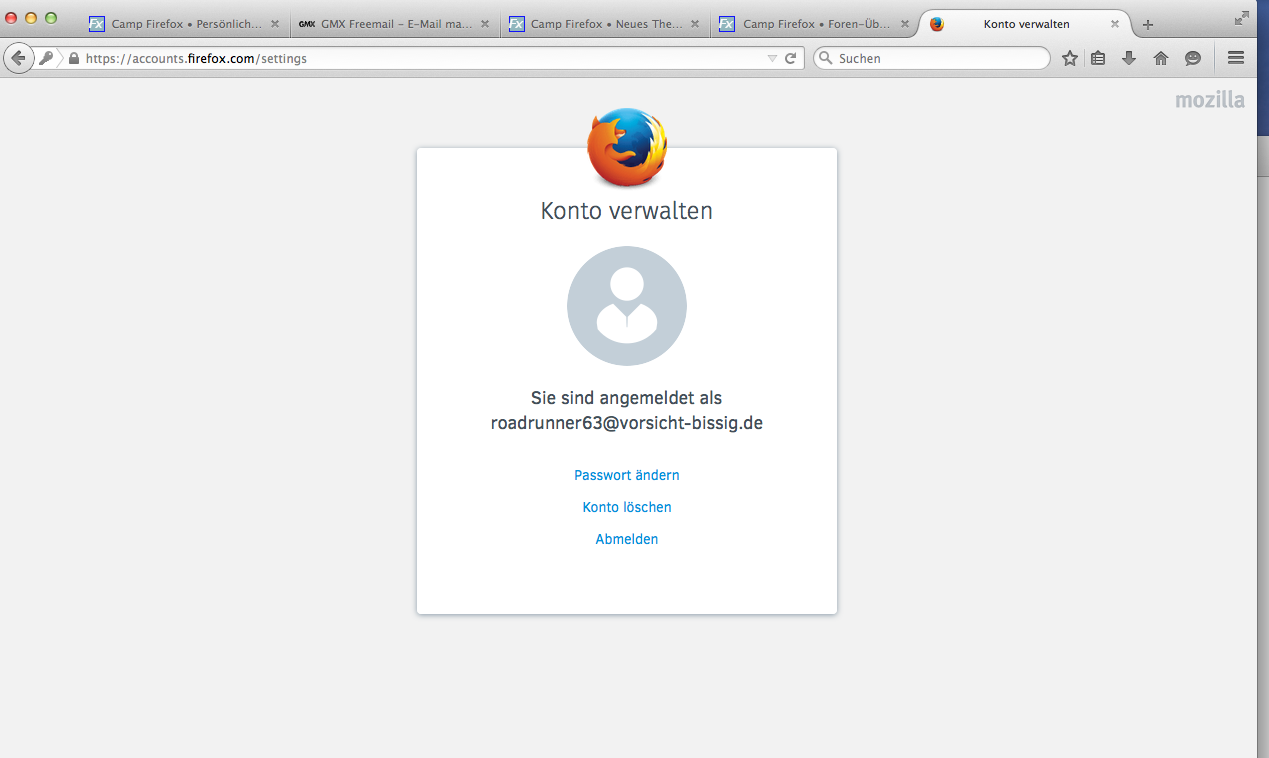Open the hamburger menu button
The image size is (1269, 758).
pos(1236,58)
